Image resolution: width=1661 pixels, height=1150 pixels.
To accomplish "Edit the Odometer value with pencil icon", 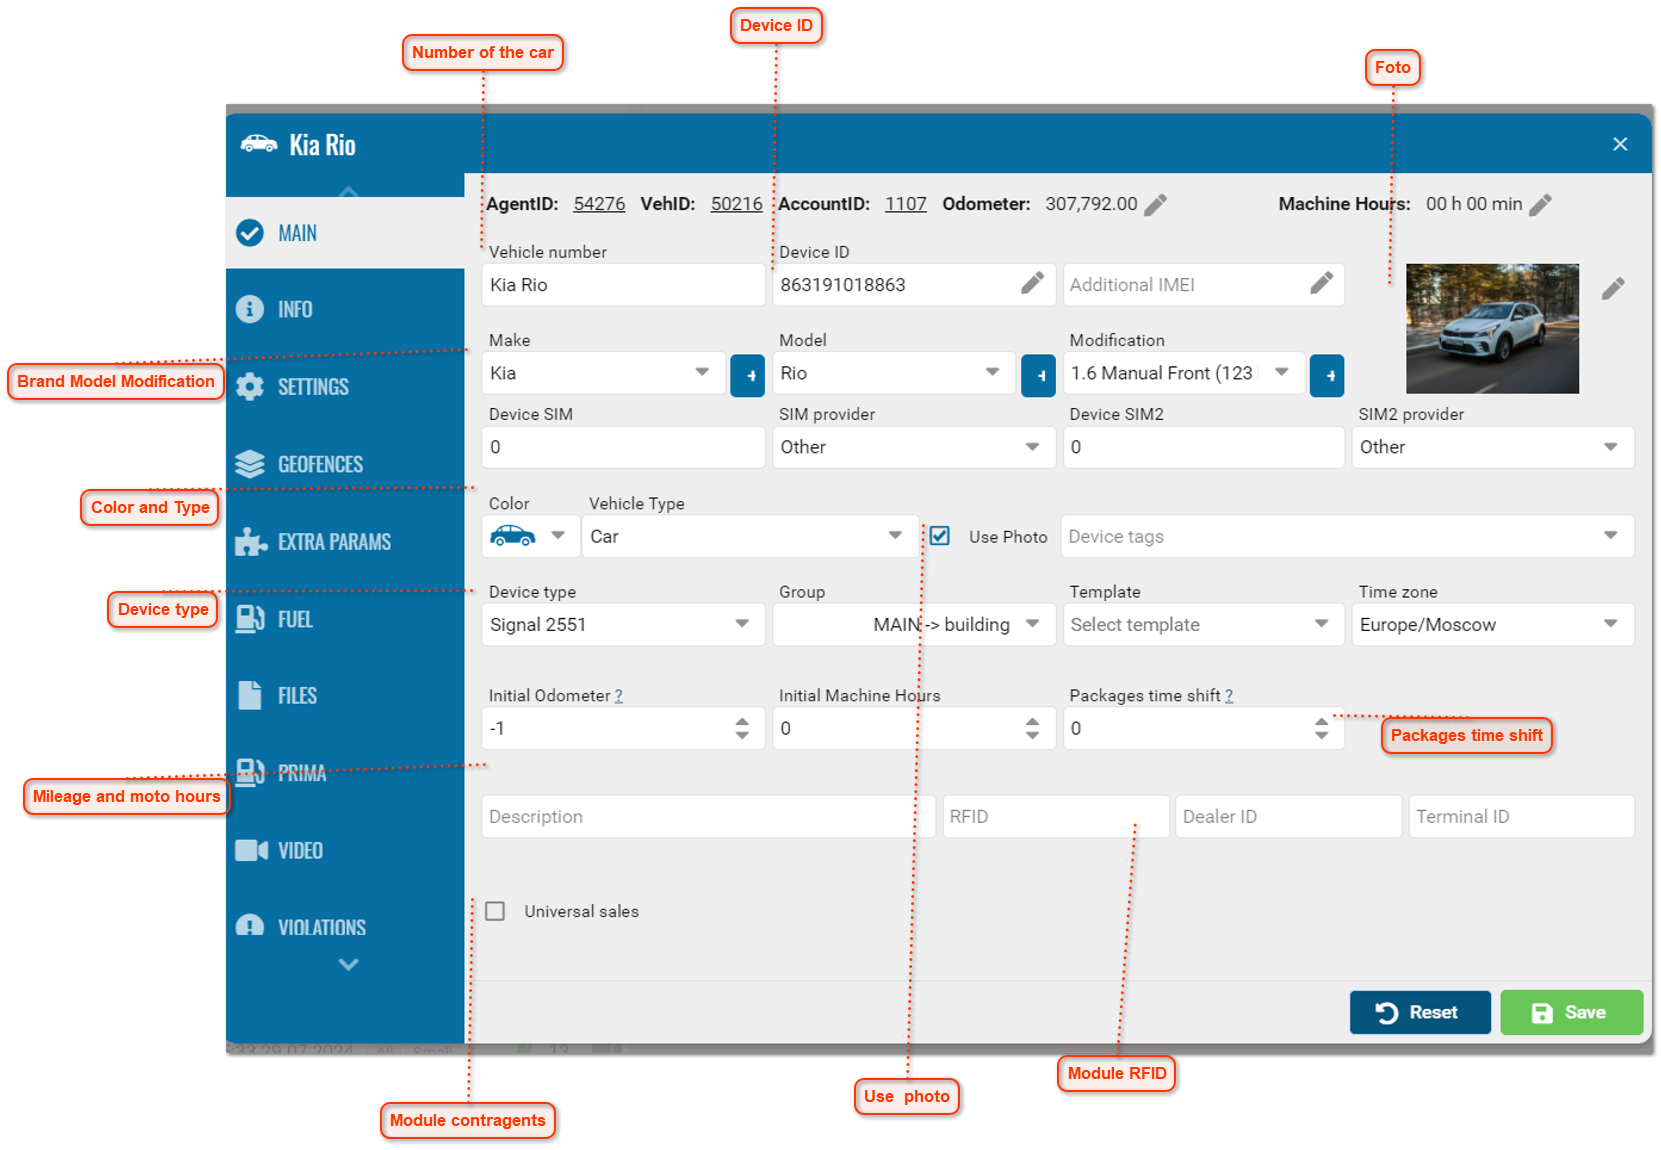I will (1155, 205).
